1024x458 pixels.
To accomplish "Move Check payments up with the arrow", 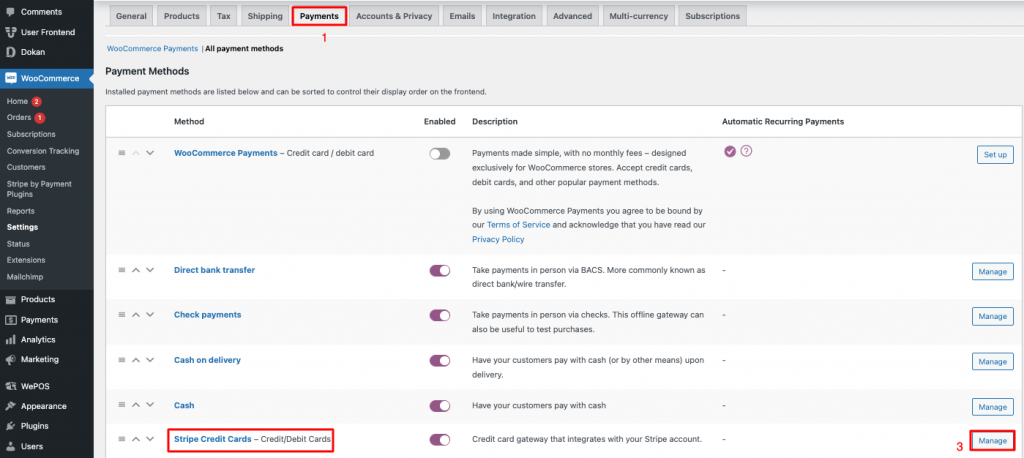I will coord(136,315).
